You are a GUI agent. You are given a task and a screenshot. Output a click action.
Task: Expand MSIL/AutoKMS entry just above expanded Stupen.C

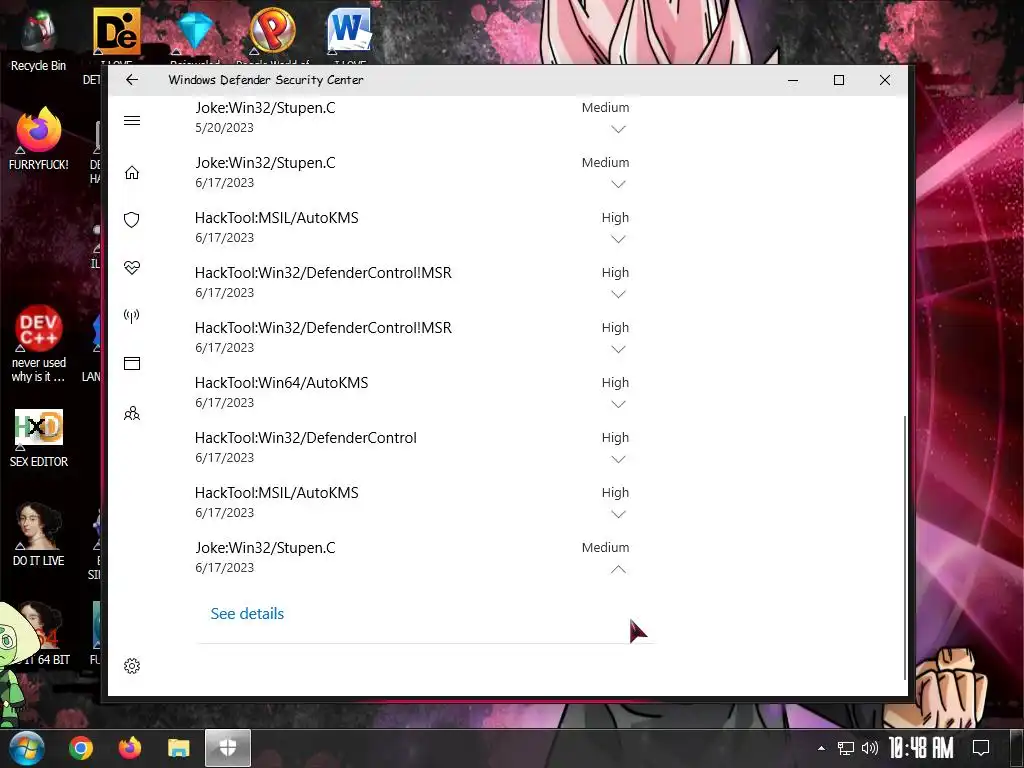pyautogui.click(x=618, y=514)
